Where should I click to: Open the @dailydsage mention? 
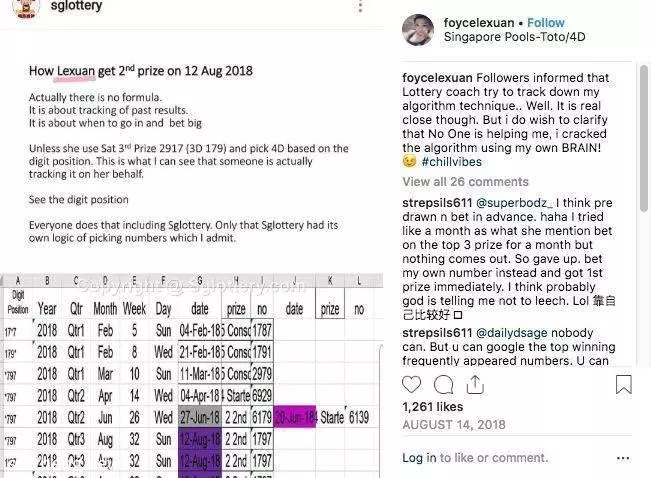coord(512,333)
